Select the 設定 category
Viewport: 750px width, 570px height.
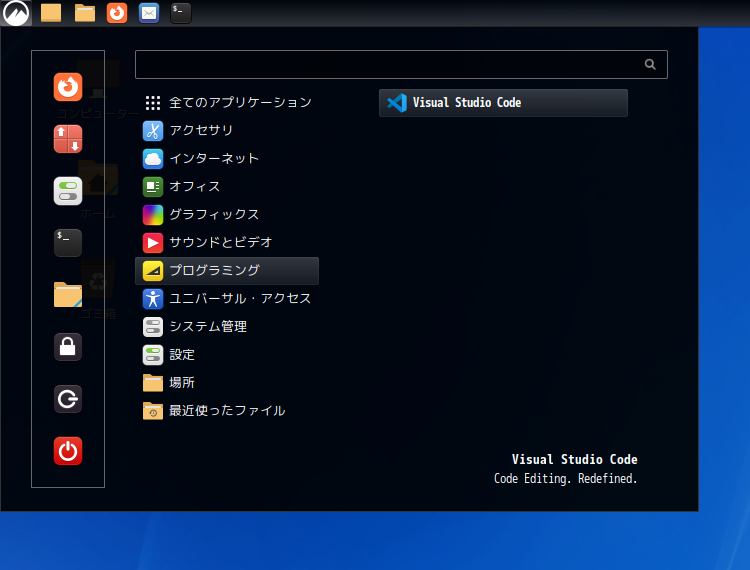[227, 355]
